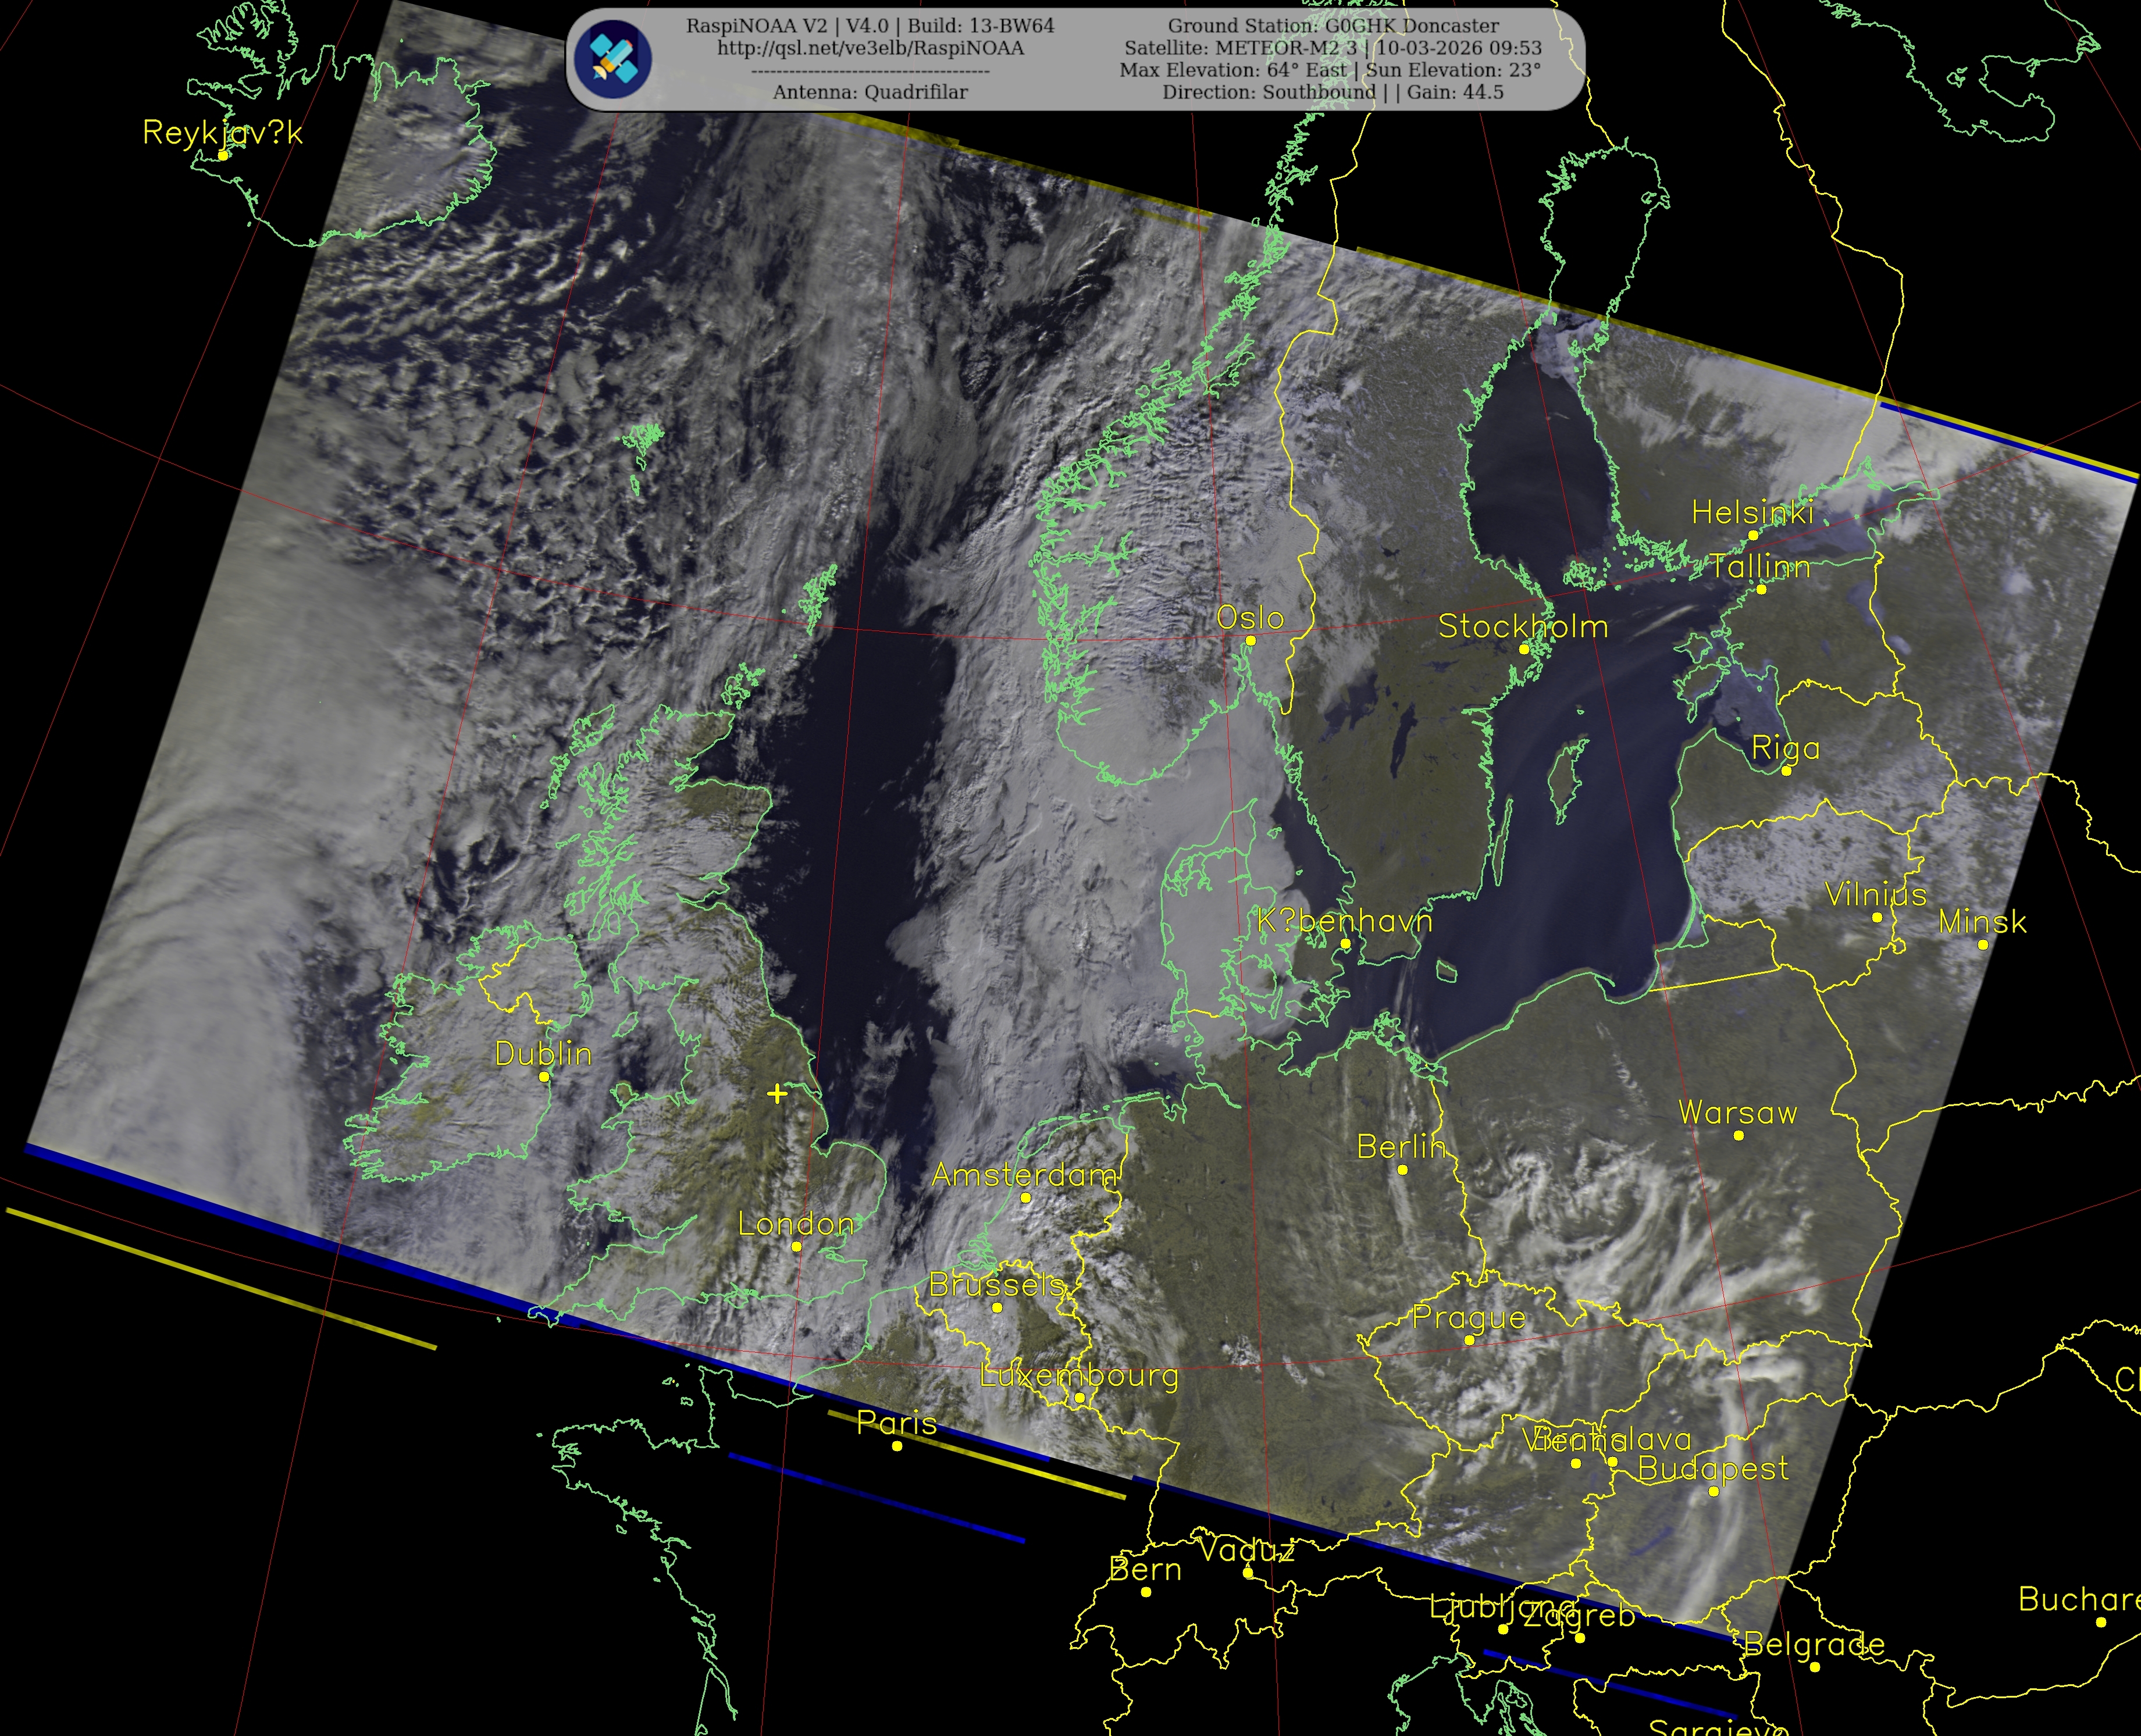Click the Warsaw city marker dot
The image size is (2141, 1736).
tap(1738, 1135)
